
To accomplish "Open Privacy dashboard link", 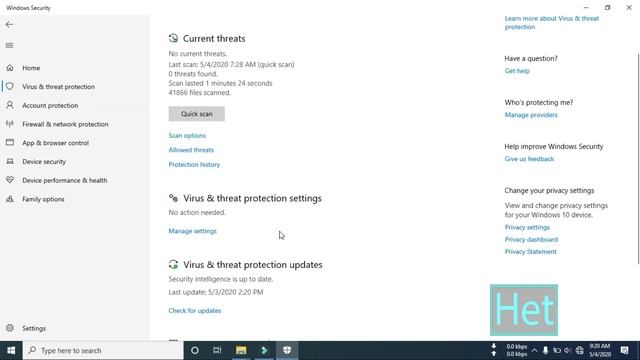I will pos(531,240).
